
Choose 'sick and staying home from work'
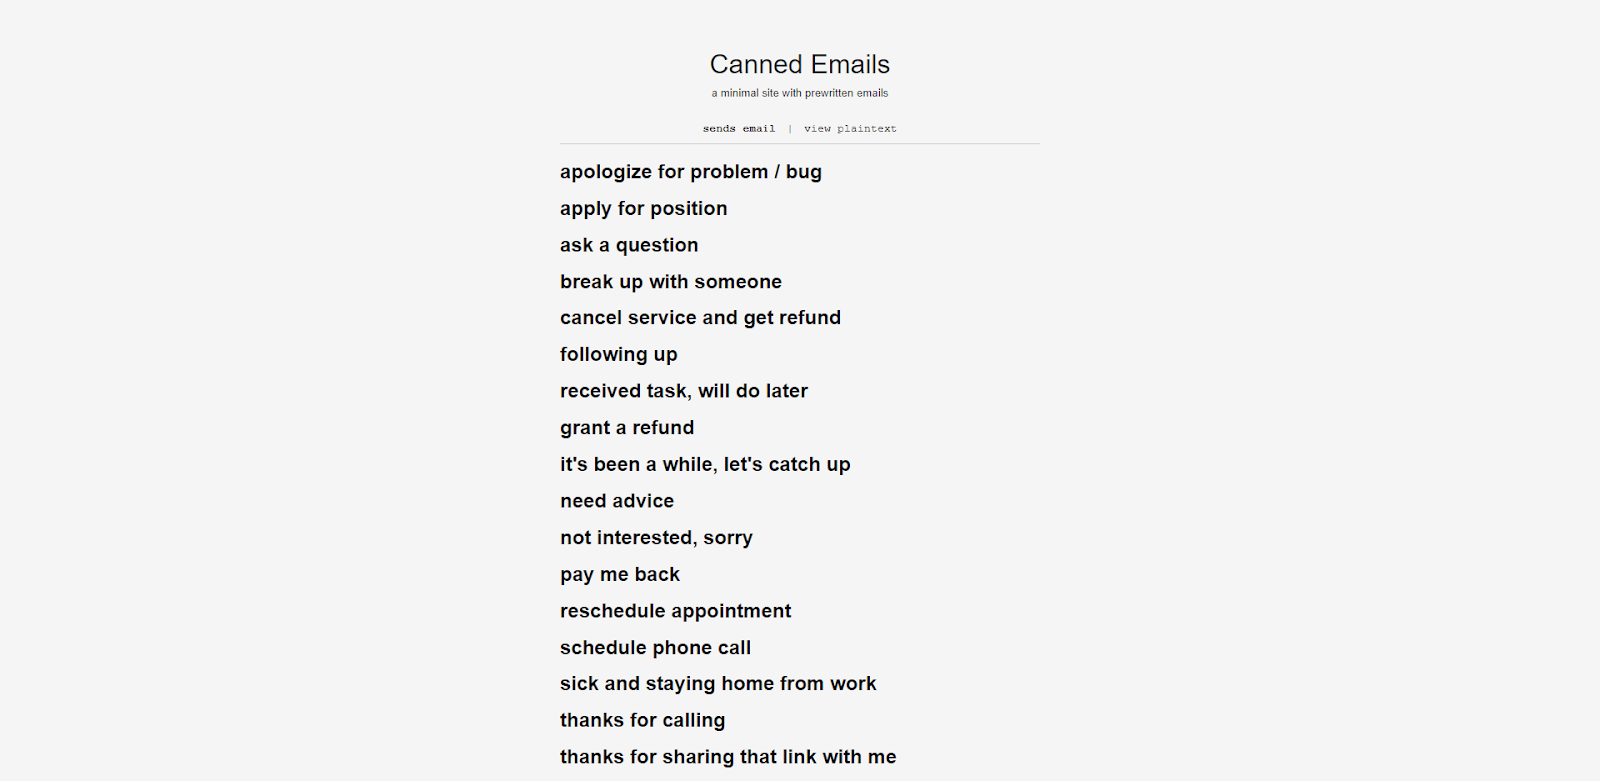click(718, 684)
